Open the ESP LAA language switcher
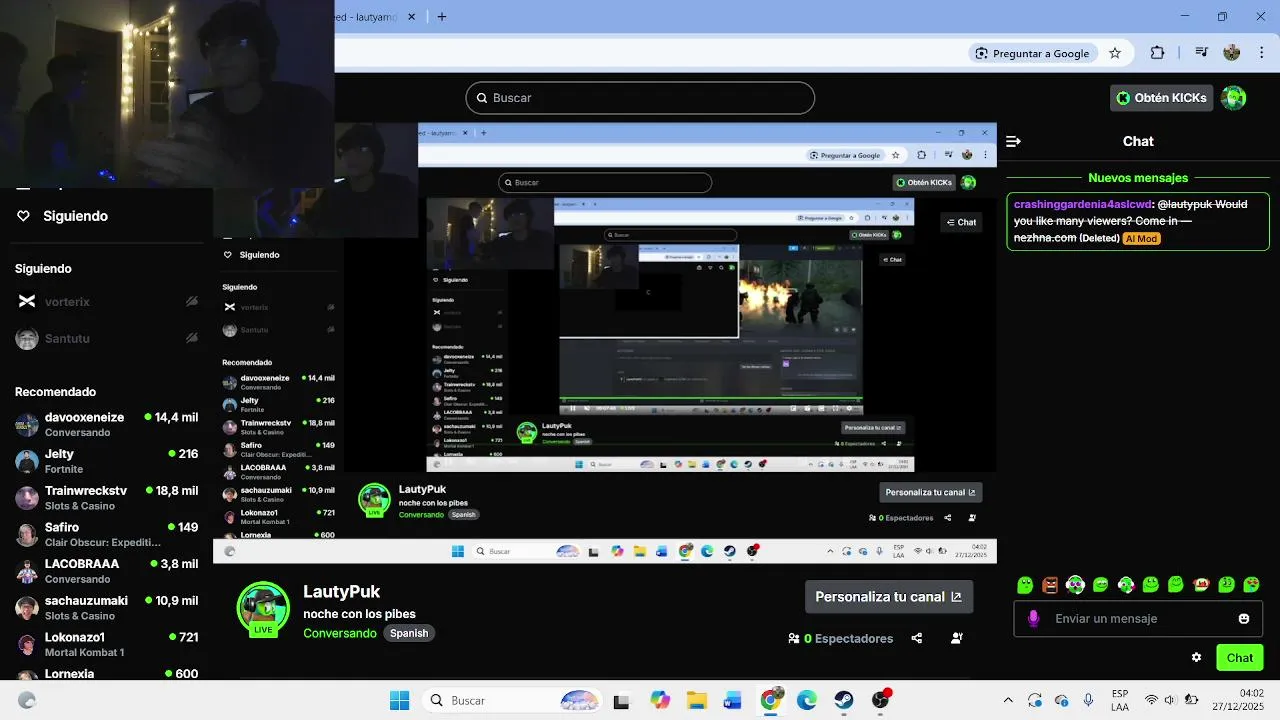Viewport: 1280px width, 720px height. click(1120, 701)
